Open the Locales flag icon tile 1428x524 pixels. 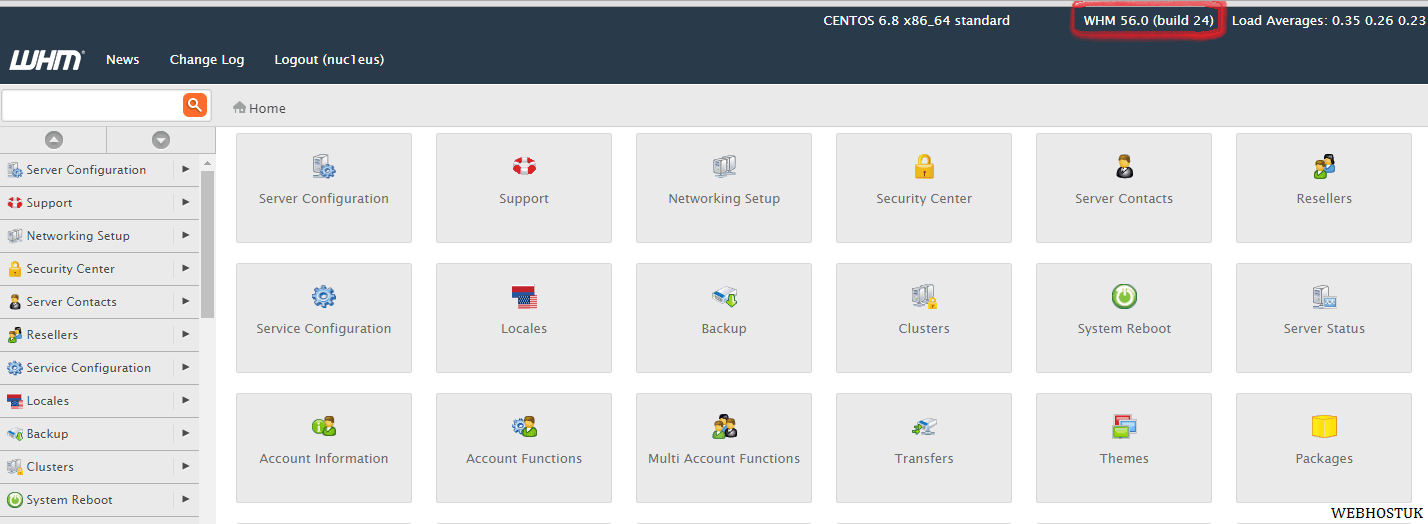click(523, 297)
